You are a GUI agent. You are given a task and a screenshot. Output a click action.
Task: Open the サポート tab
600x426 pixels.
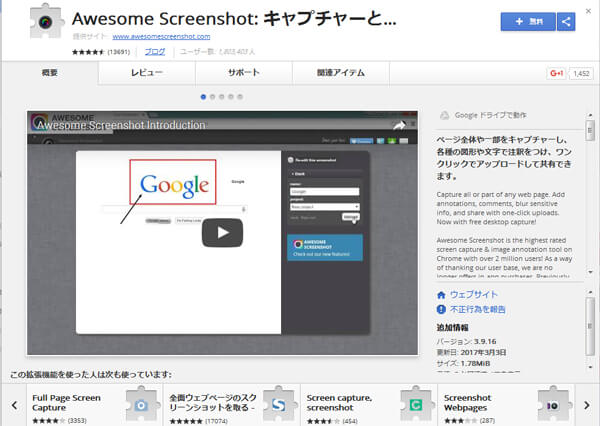243,74
